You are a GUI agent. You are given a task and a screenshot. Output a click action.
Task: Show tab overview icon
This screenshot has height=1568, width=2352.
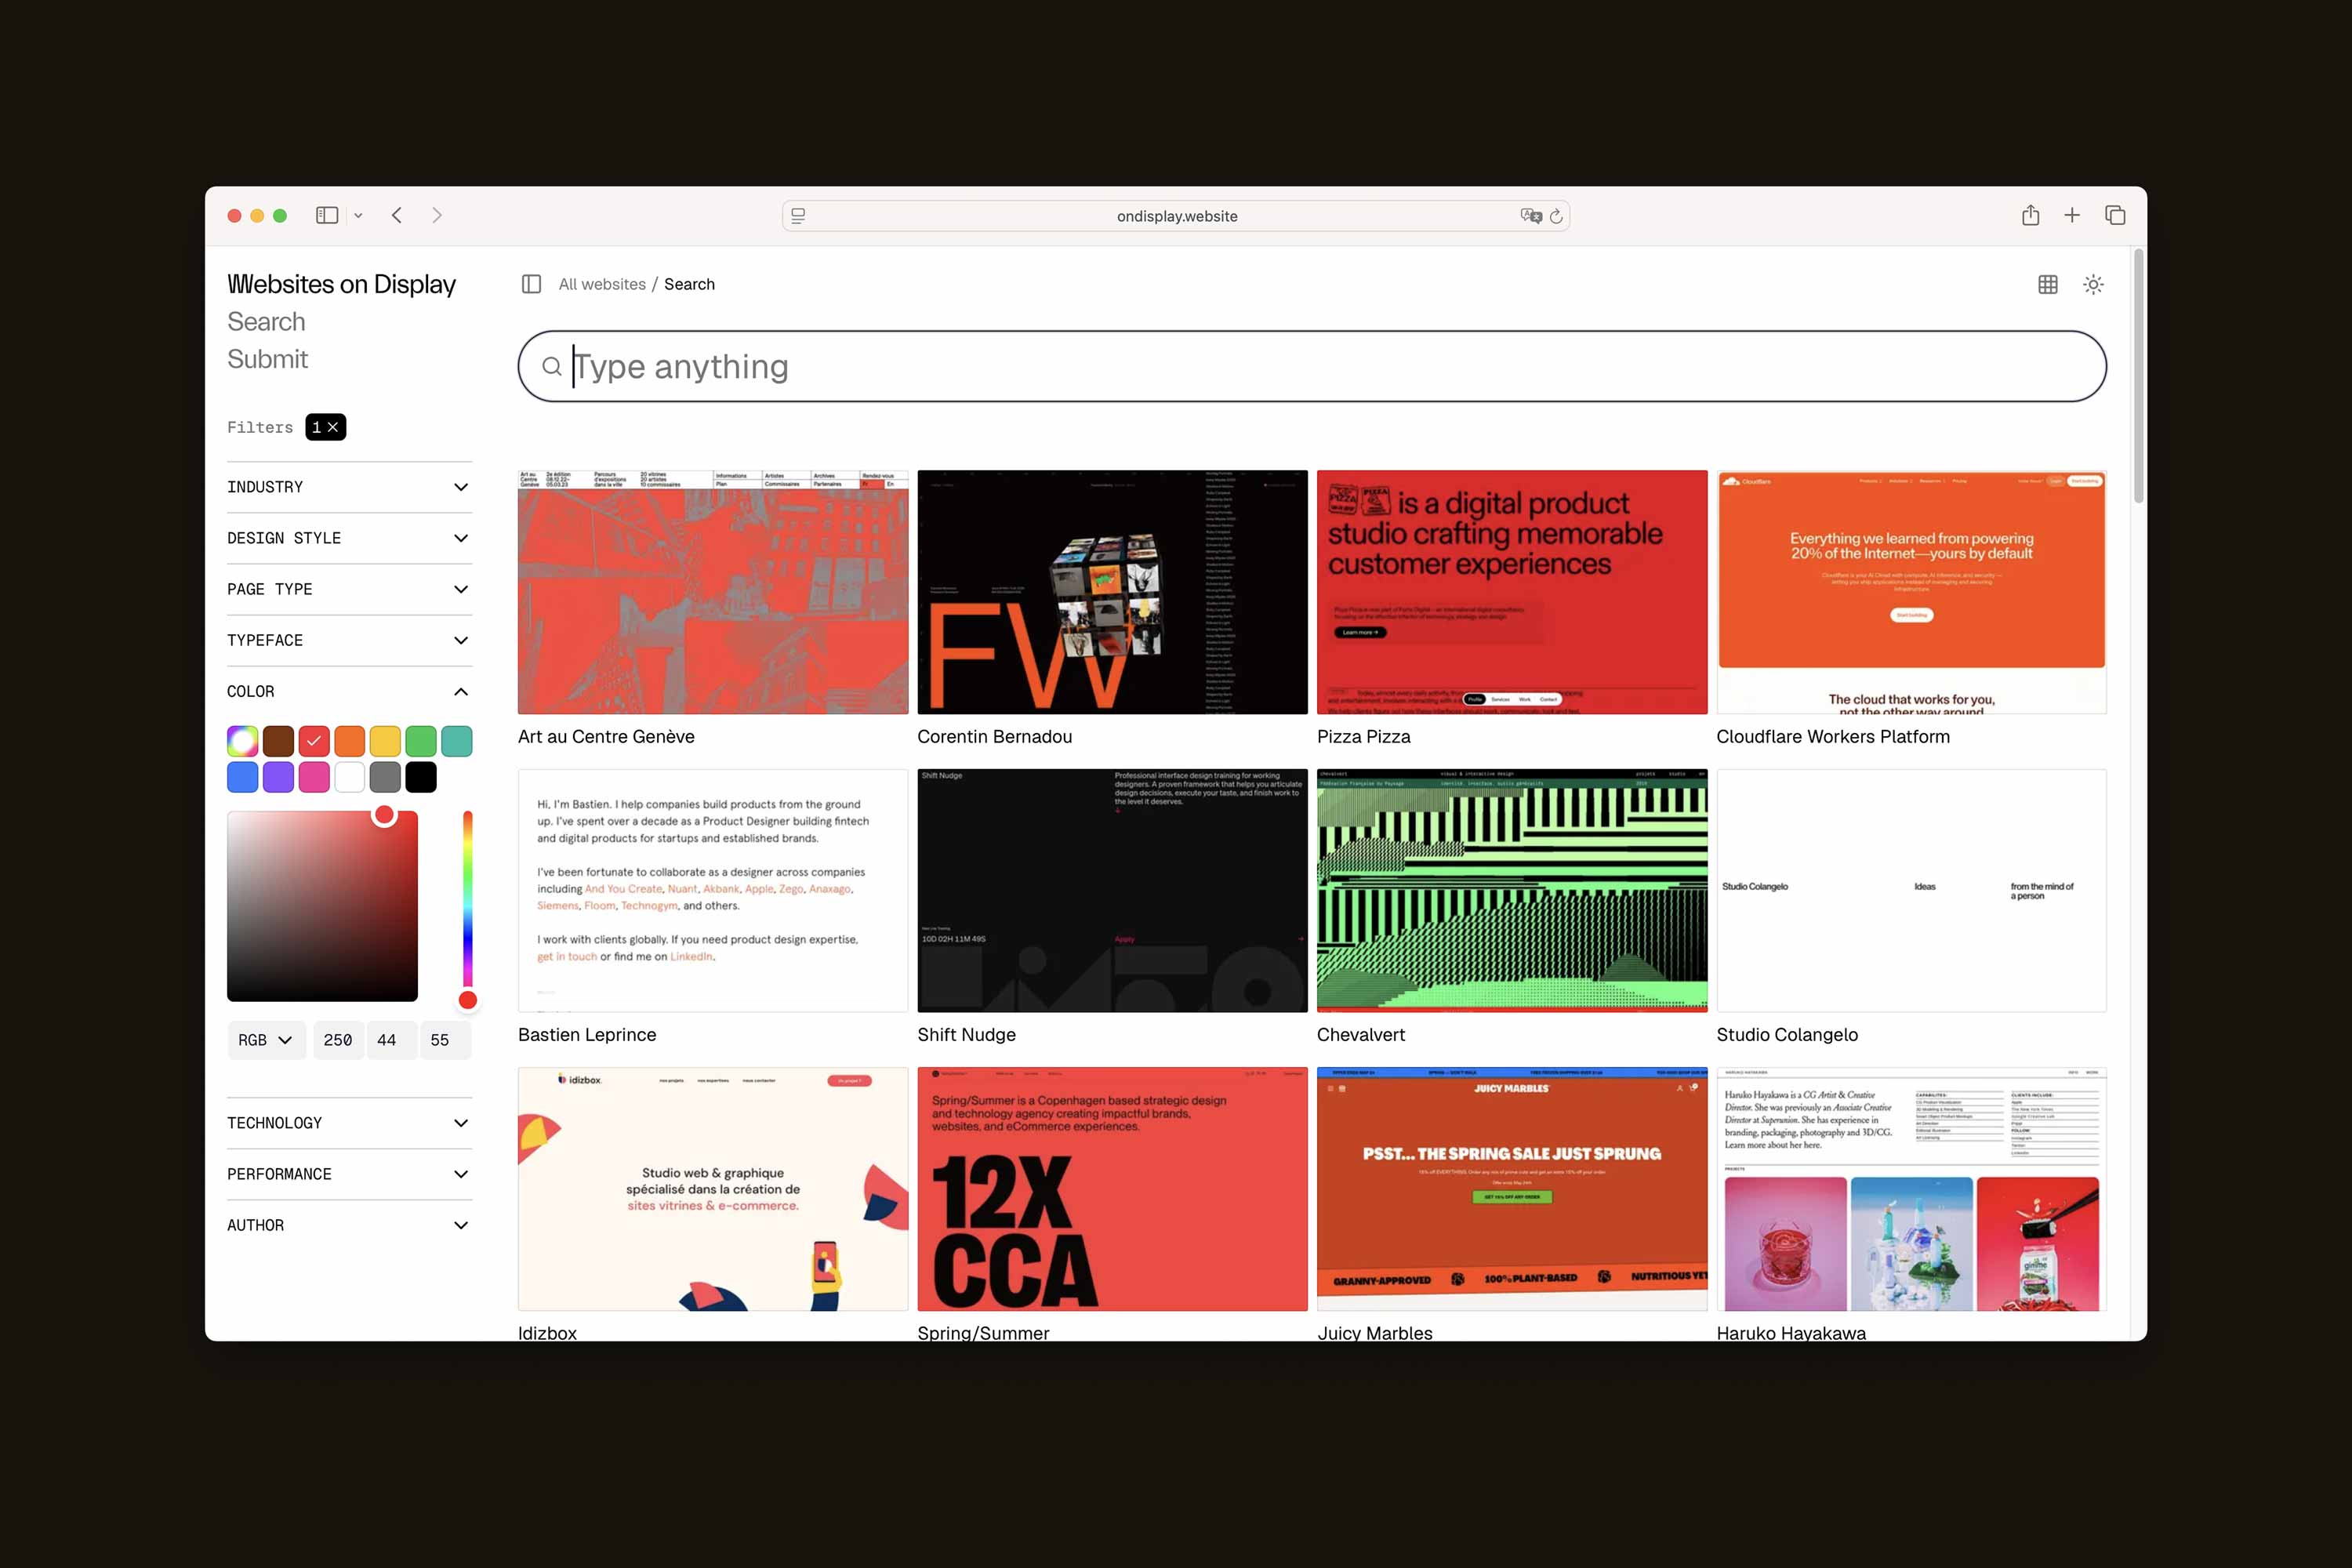click(x=2115, y=215)
